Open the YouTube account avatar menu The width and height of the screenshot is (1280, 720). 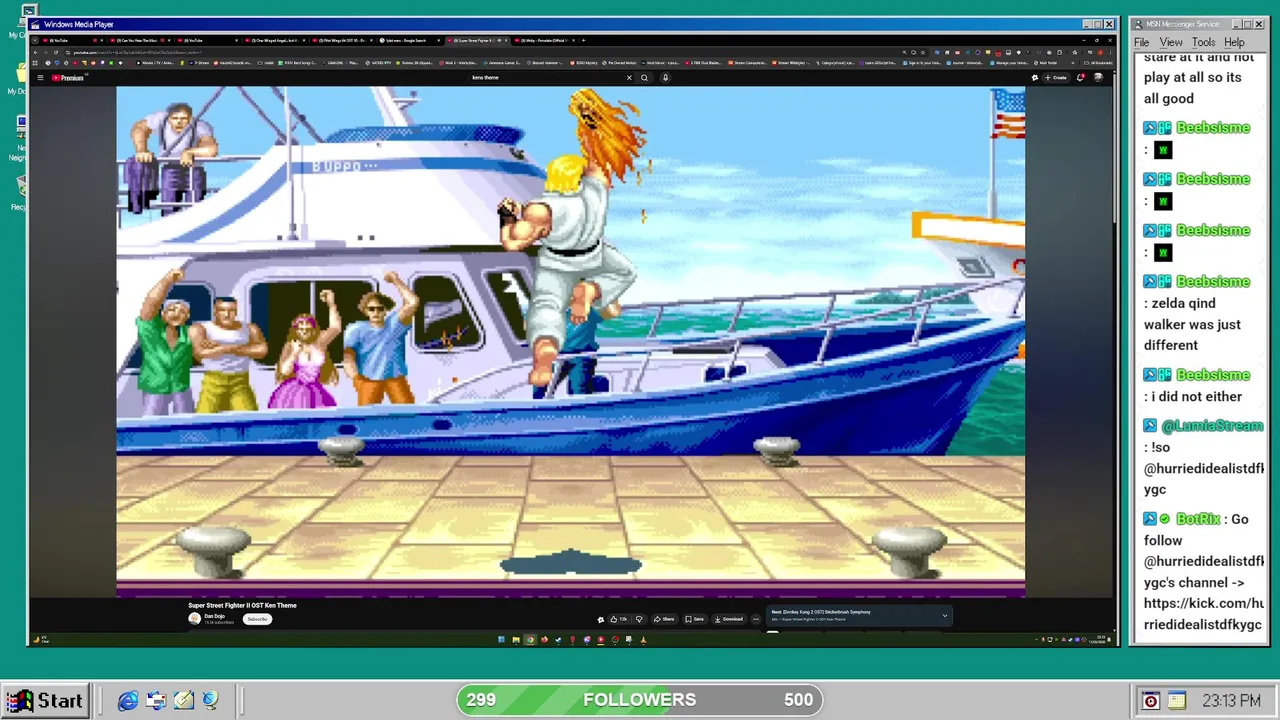[1098, 77]
